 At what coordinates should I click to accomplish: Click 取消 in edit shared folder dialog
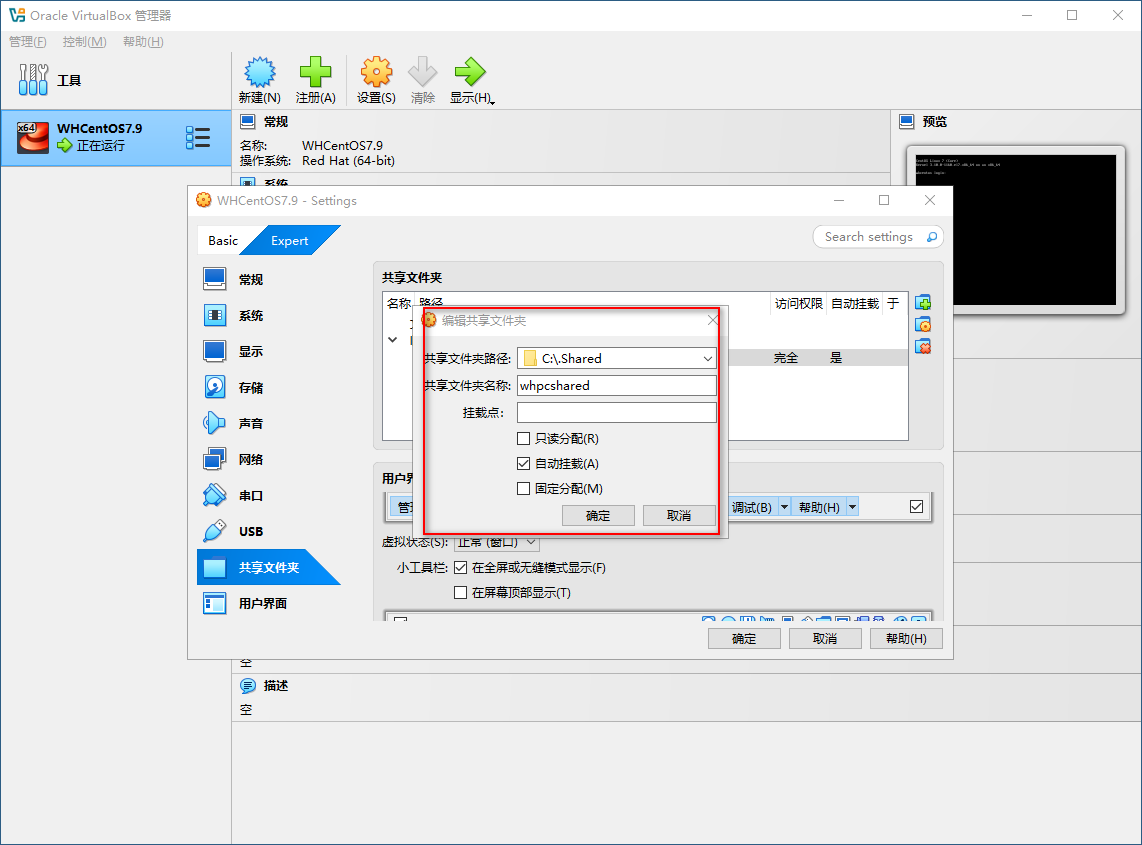point(679,516)
